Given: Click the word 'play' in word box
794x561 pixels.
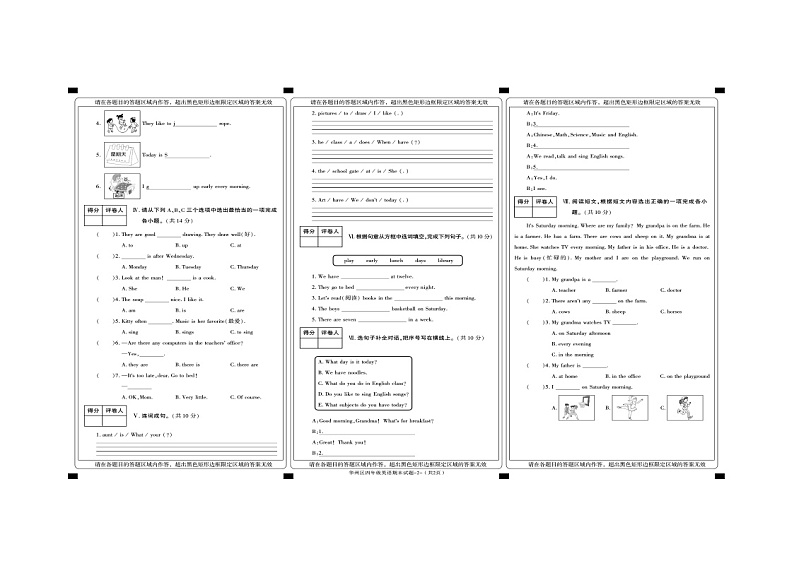Looking at the screenshot, I should [x=349, y=260].
